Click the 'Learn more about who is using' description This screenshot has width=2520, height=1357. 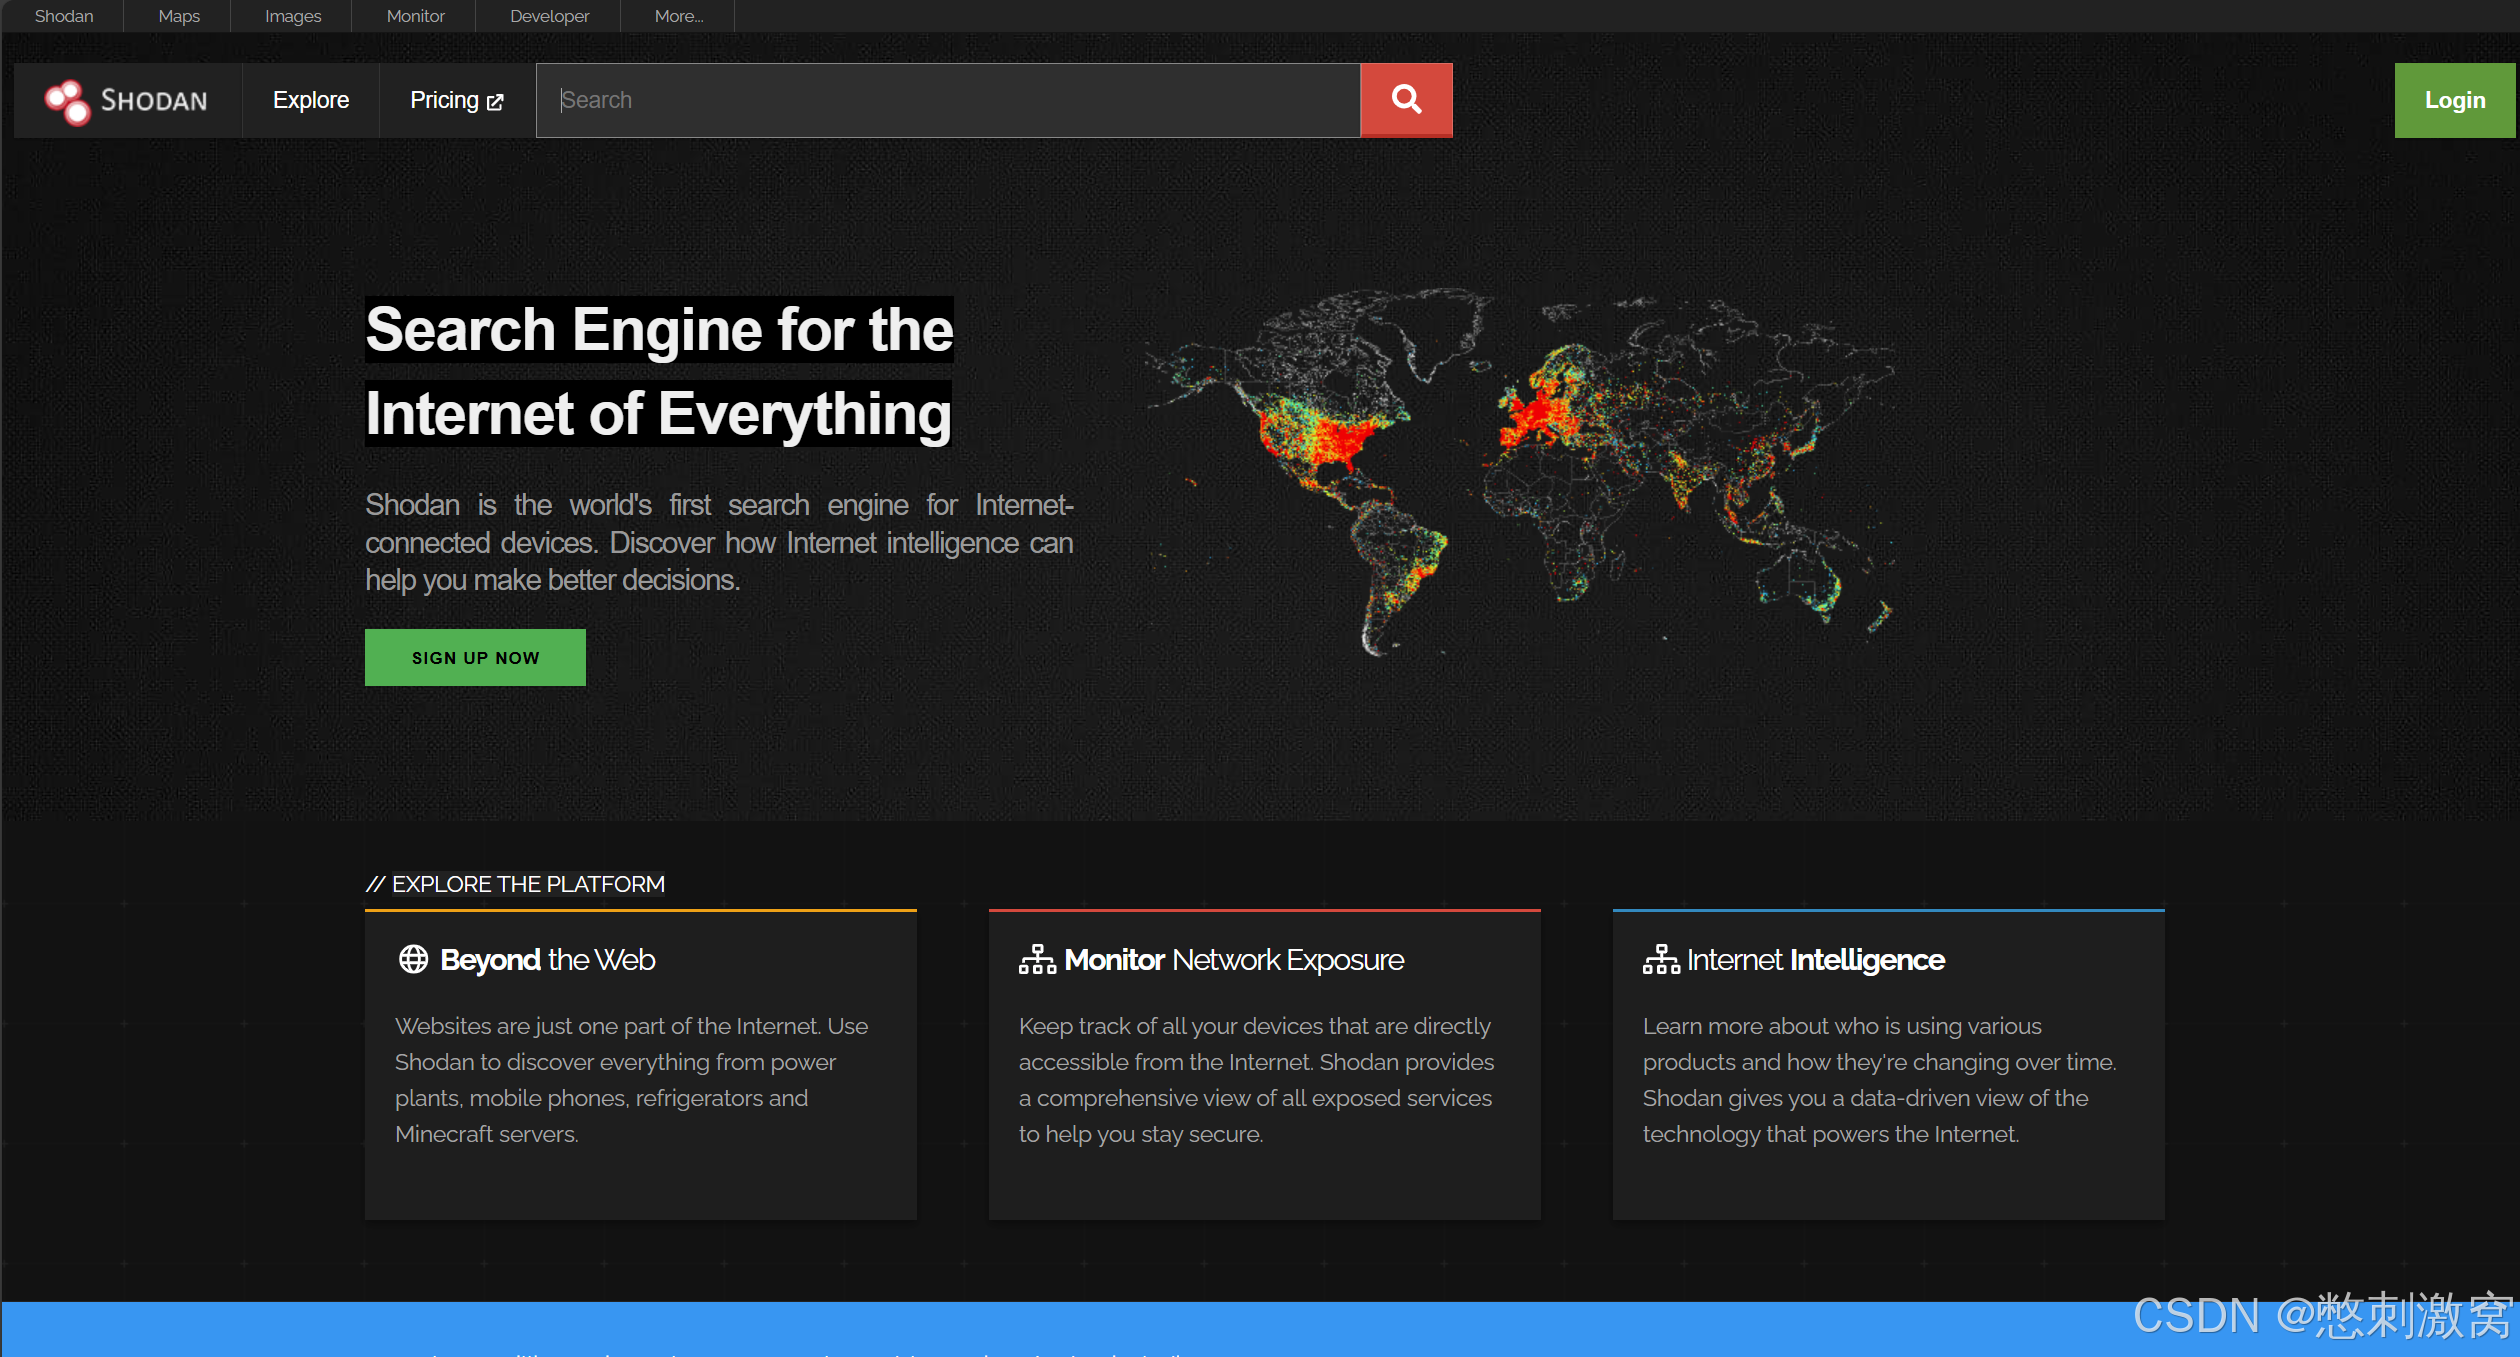tap(1880, 1080)
